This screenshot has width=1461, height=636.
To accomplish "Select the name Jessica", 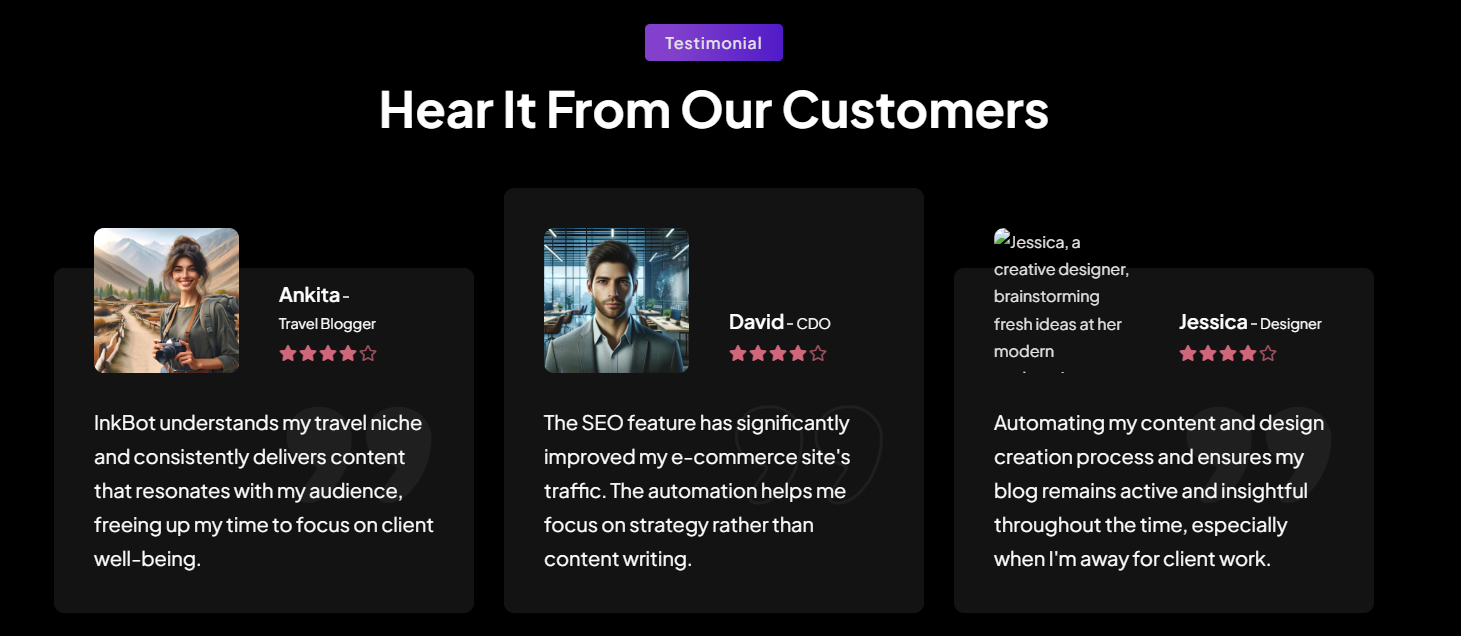I will pyautogui.click(x=1213, y=322).
